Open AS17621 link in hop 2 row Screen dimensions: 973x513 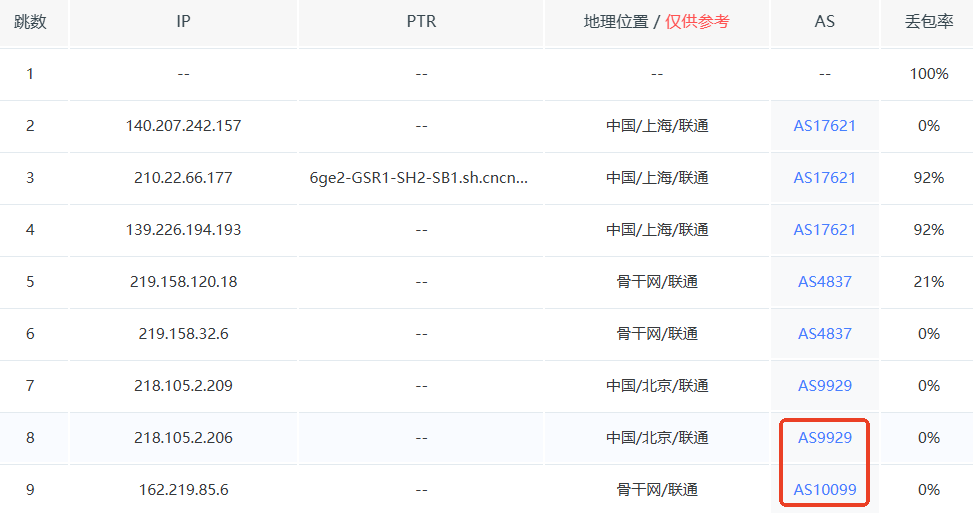(824, 126)
